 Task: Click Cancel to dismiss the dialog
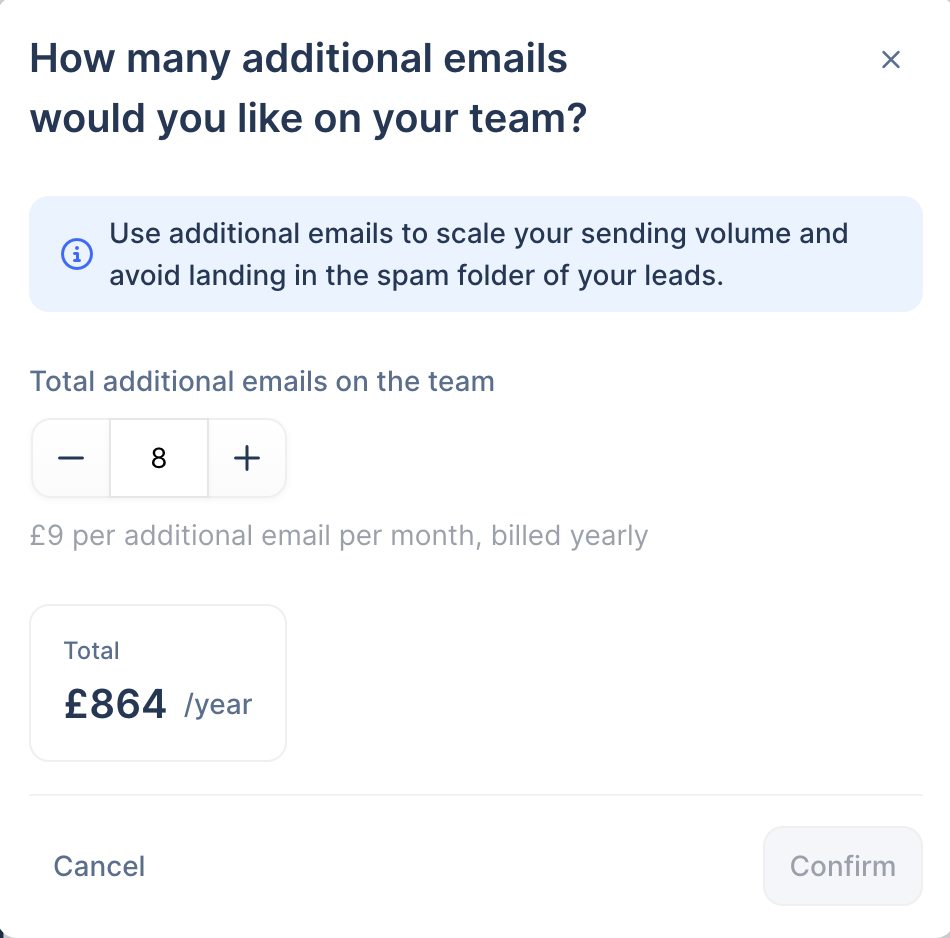coord(99,866)
